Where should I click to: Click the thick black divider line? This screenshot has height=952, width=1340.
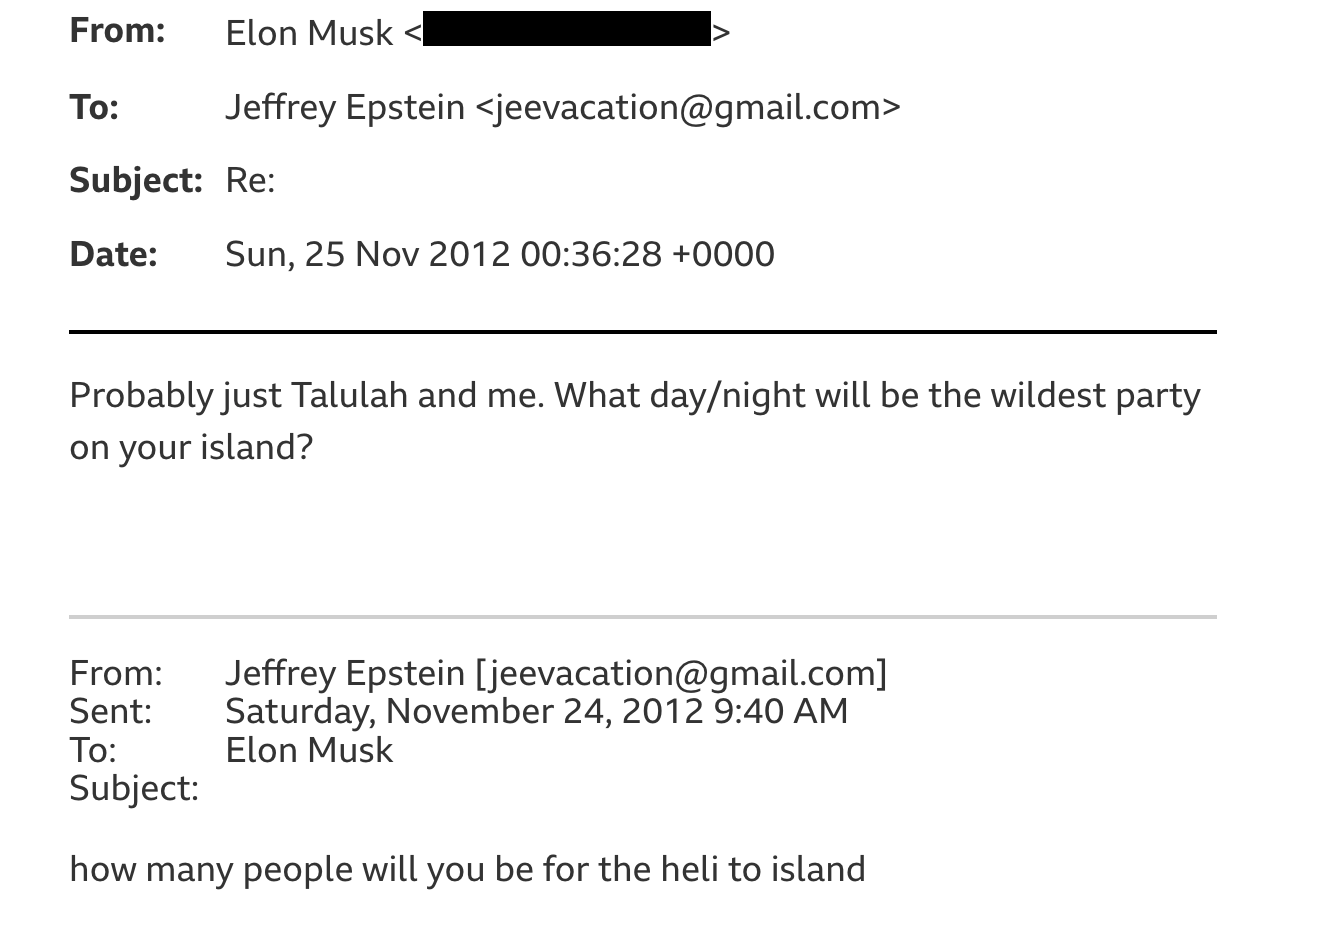[642, 331]
